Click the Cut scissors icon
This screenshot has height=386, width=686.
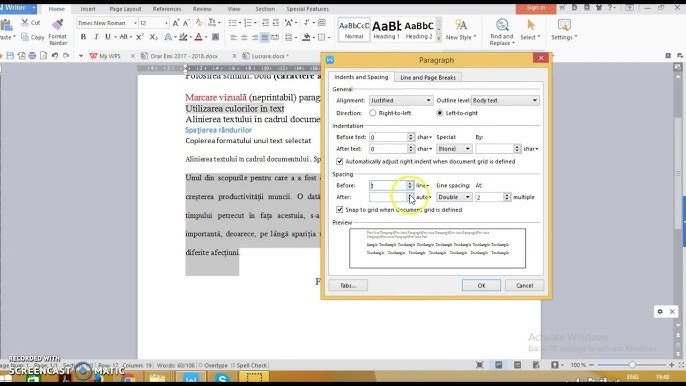click(x=25, y=22)
